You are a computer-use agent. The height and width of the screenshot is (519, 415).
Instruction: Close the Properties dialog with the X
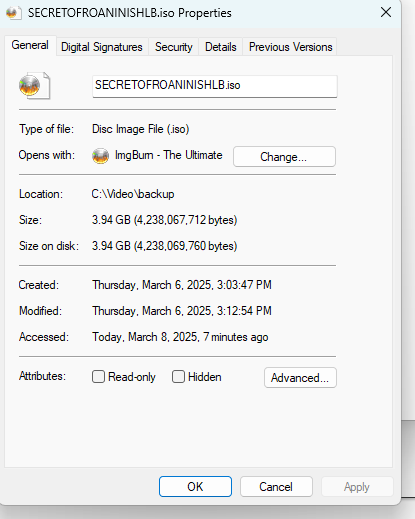[x=386, y=12]
